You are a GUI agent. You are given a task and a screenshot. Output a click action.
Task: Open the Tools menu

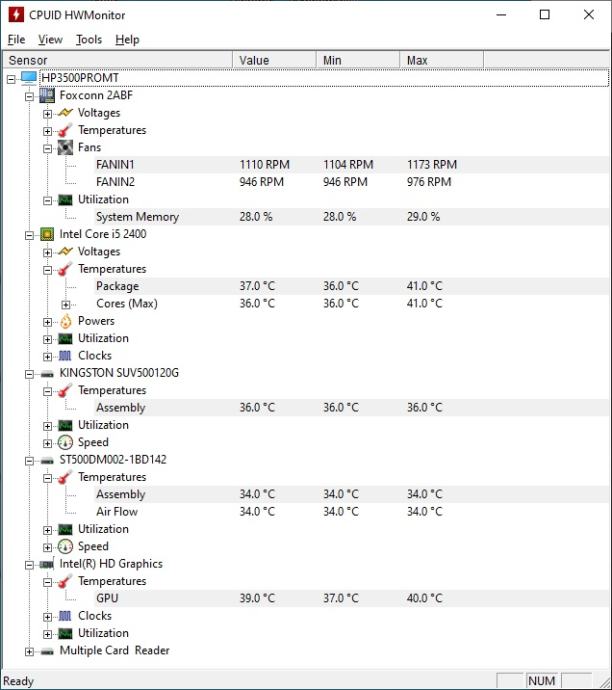point(89,40)
